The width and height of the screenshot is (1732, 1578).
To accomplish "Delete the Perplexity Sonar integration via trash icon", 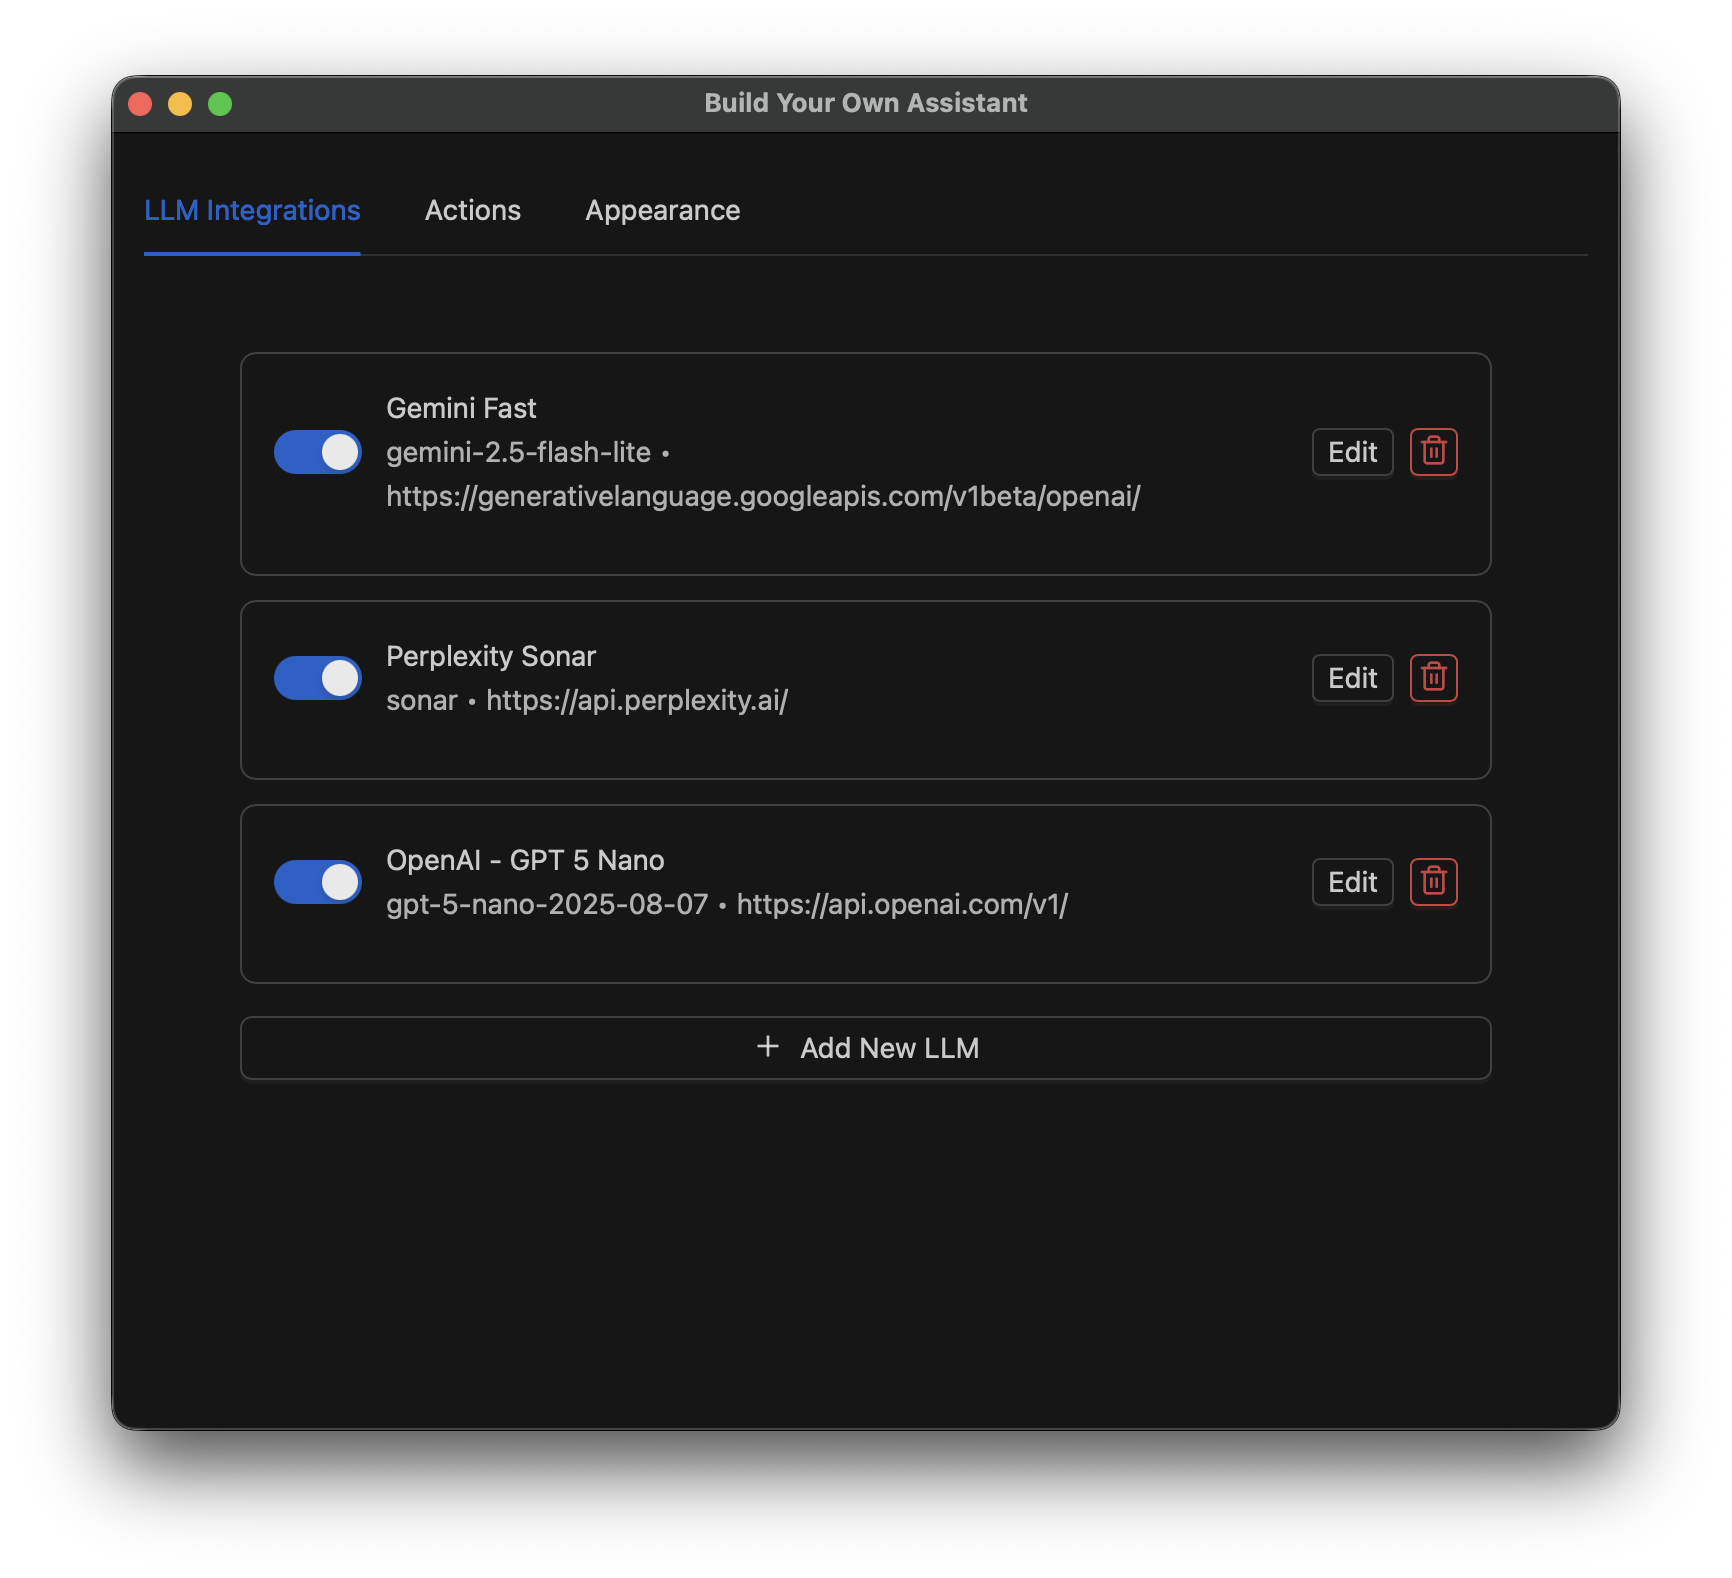I will [1433, 678].
